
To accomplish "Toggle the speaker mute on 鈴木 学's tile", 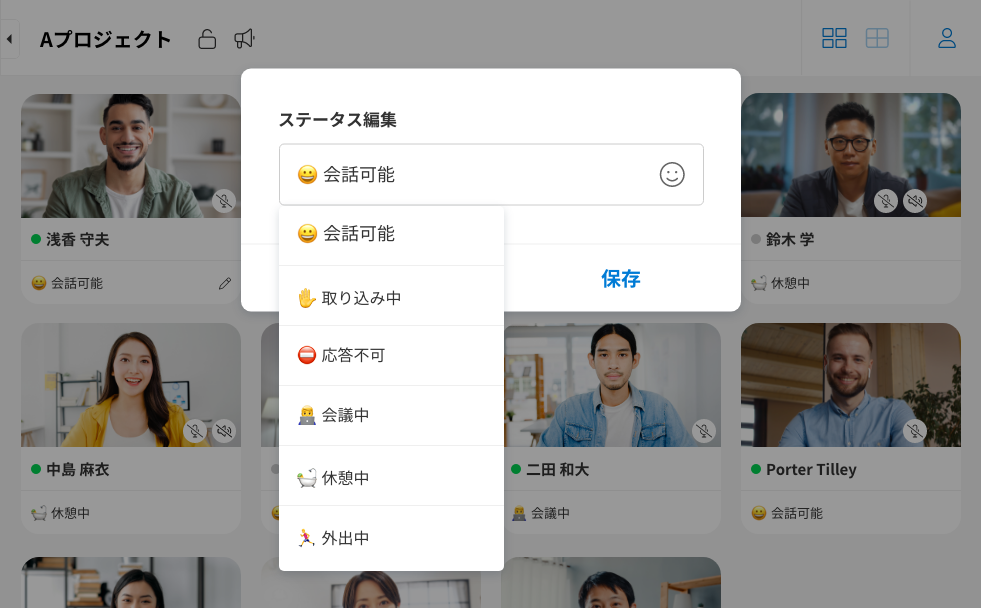I will click(x=915, y=200).
